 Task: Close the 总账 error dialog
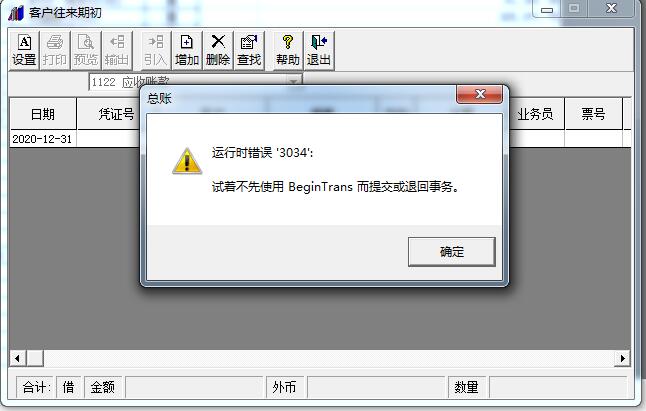pos(480,94)
